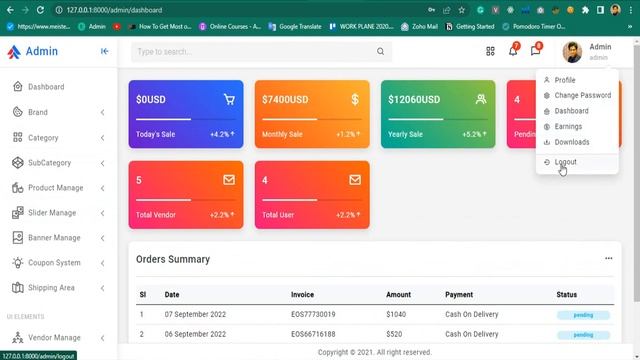Image resolution: width=640 pixels, height=360 pixels.
Task: Focus the Type to search field
Action: (x=261, y=51)
